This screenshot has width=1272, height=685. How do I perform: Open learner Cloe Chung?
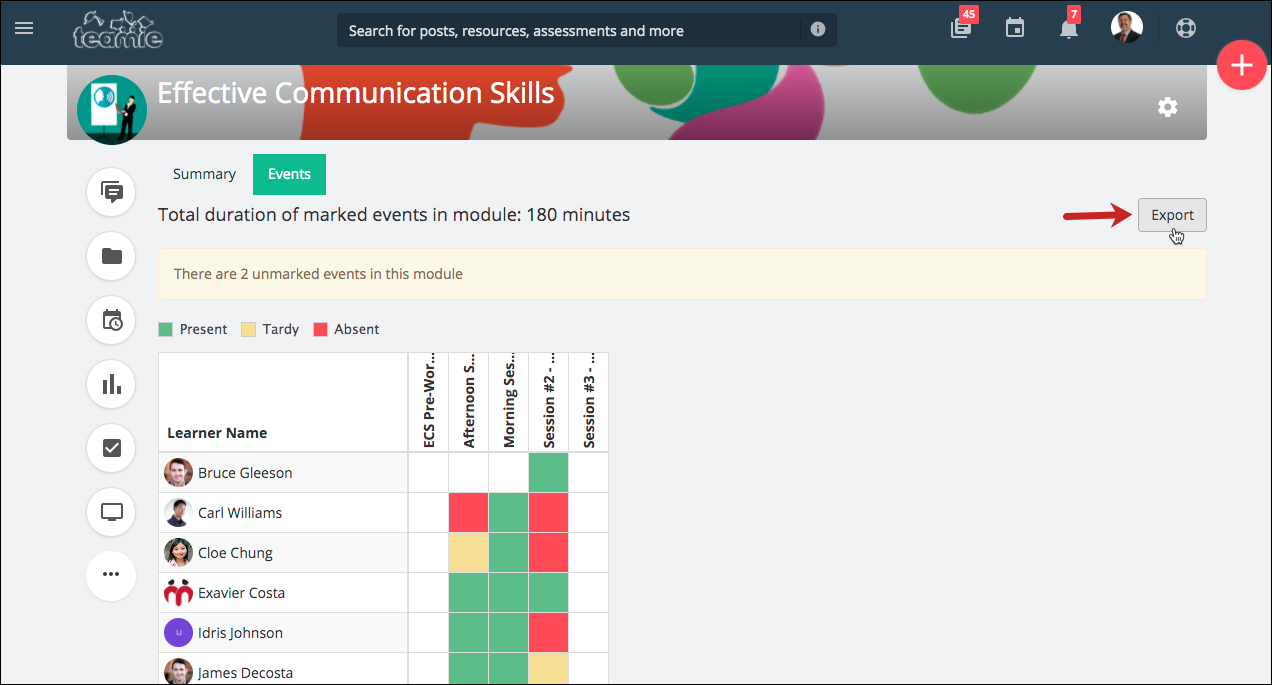tap(235, 553)
